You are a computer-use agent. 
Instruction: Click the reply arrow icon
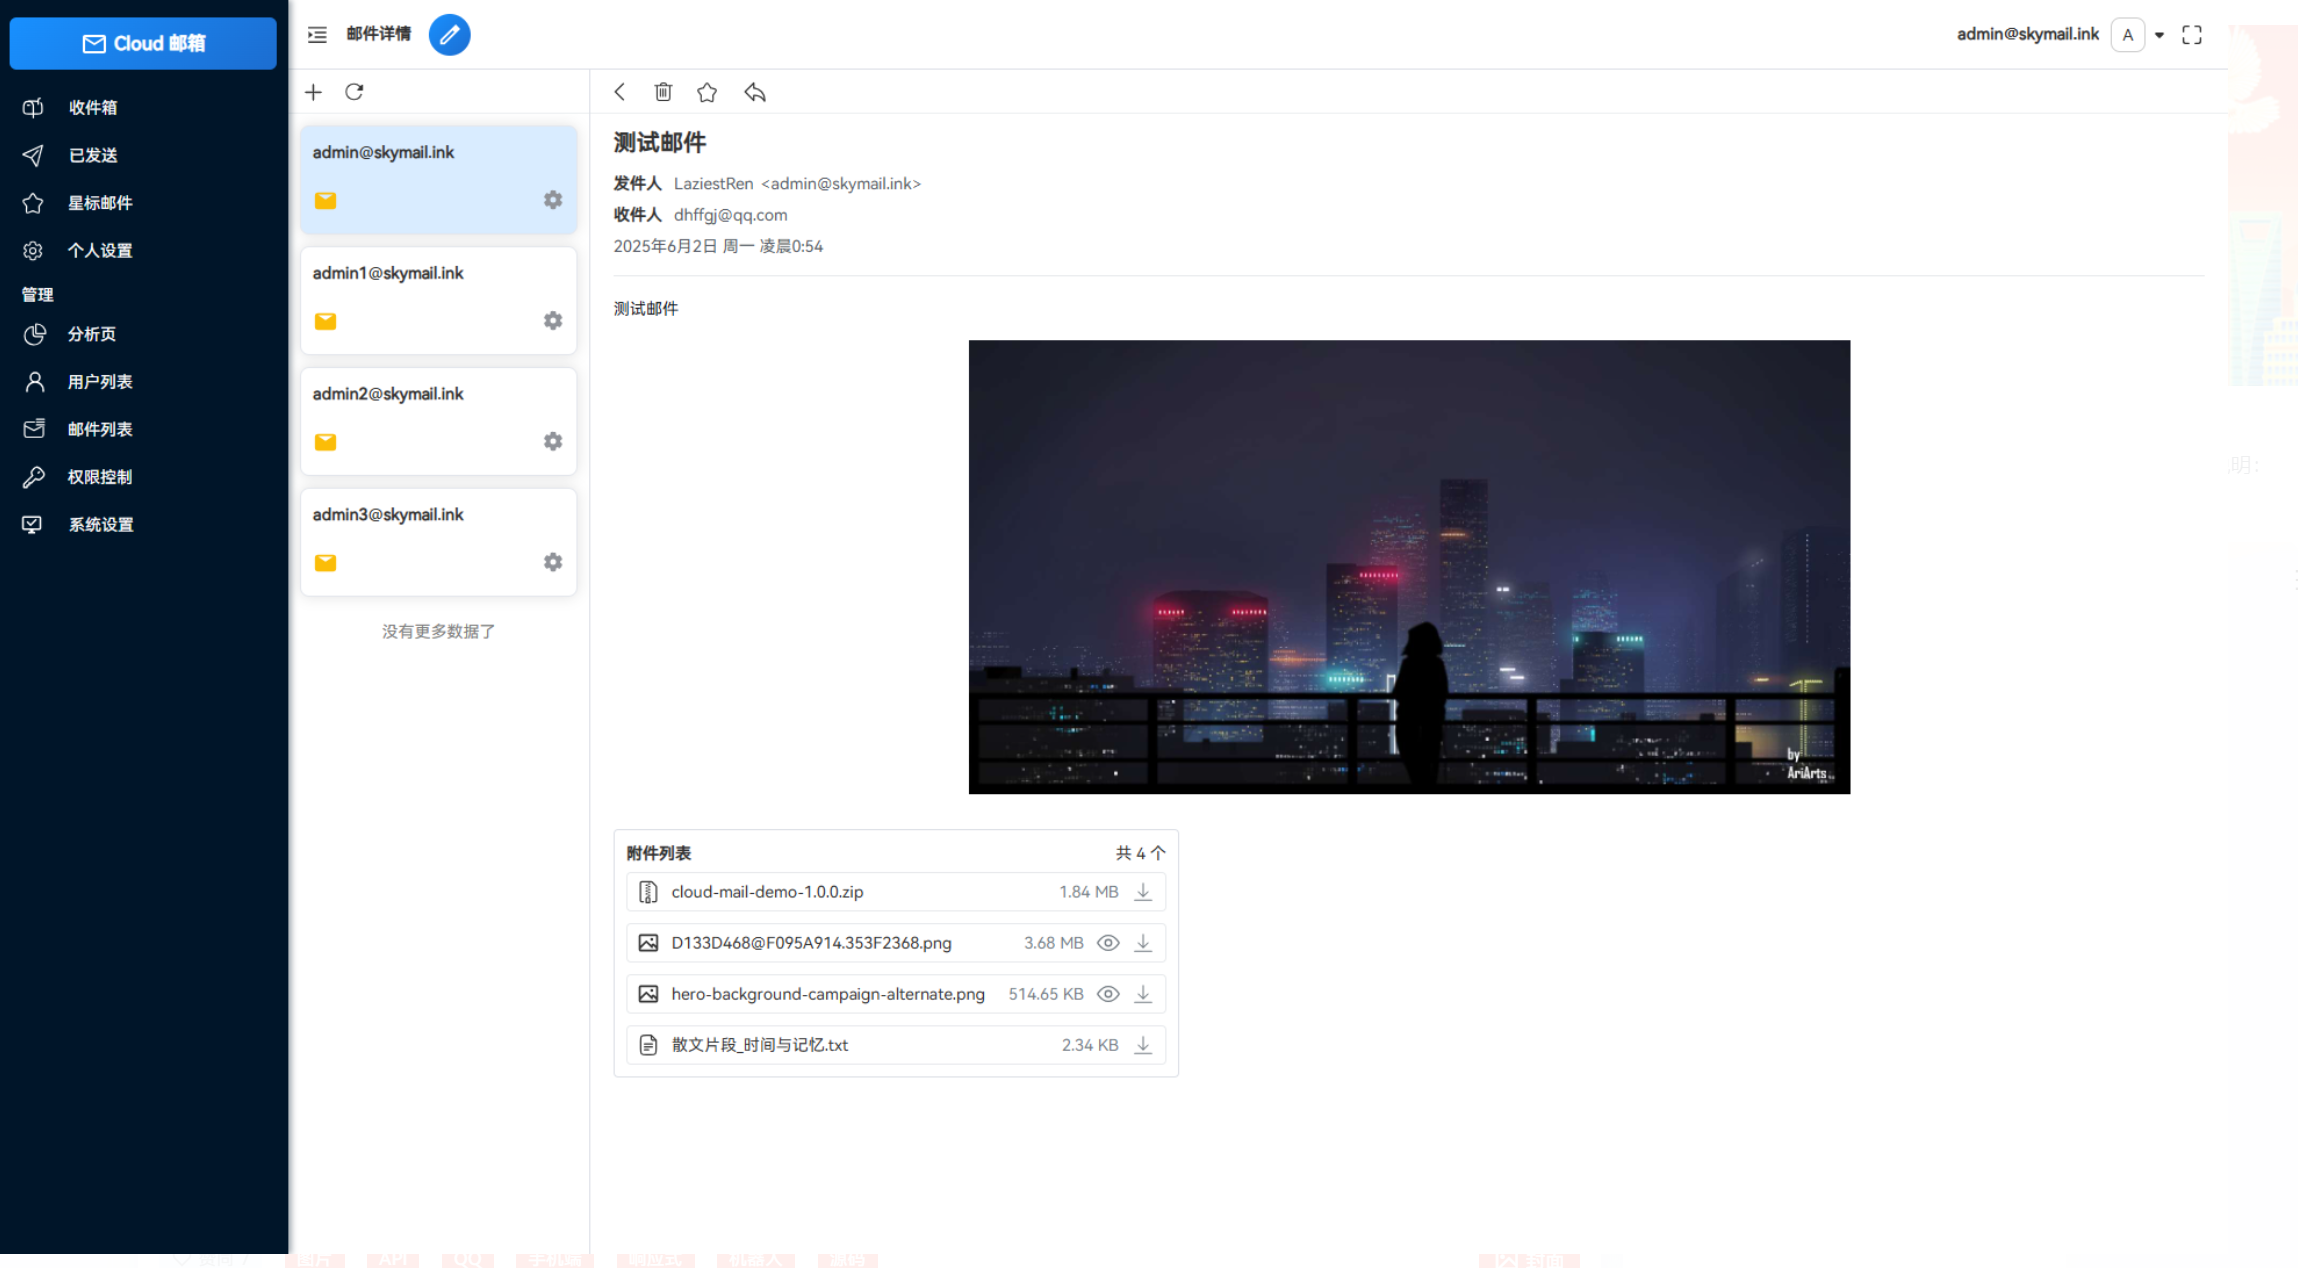755,92
